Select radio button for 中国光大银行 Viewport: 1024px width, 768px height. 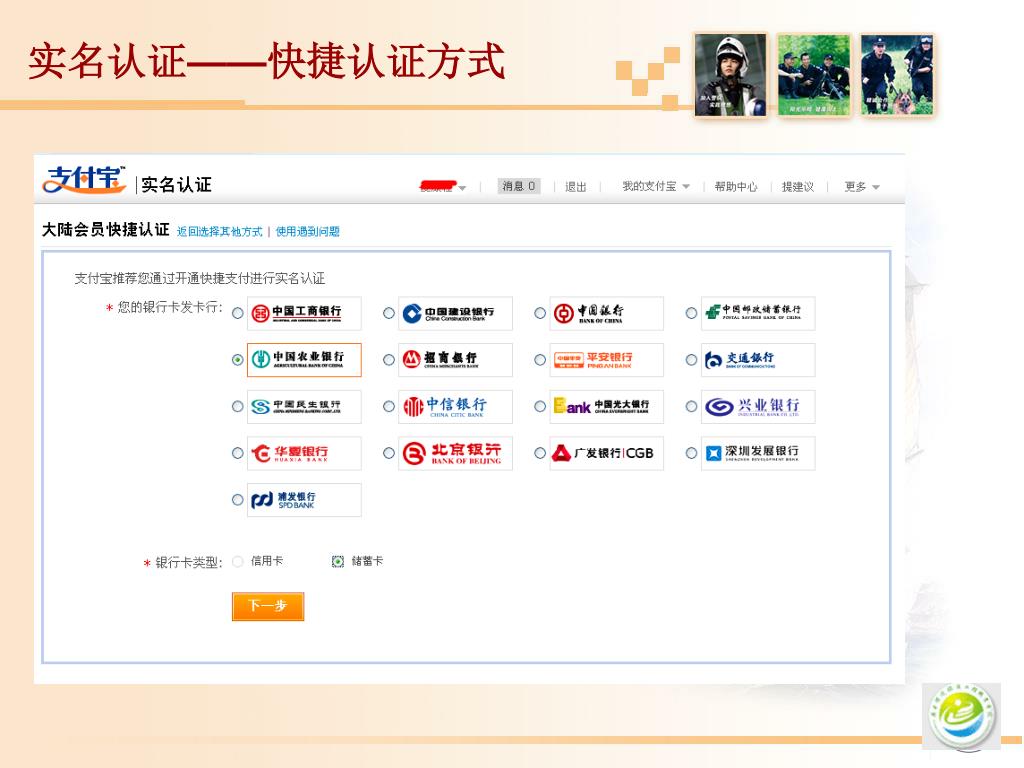tap(540, 407)
